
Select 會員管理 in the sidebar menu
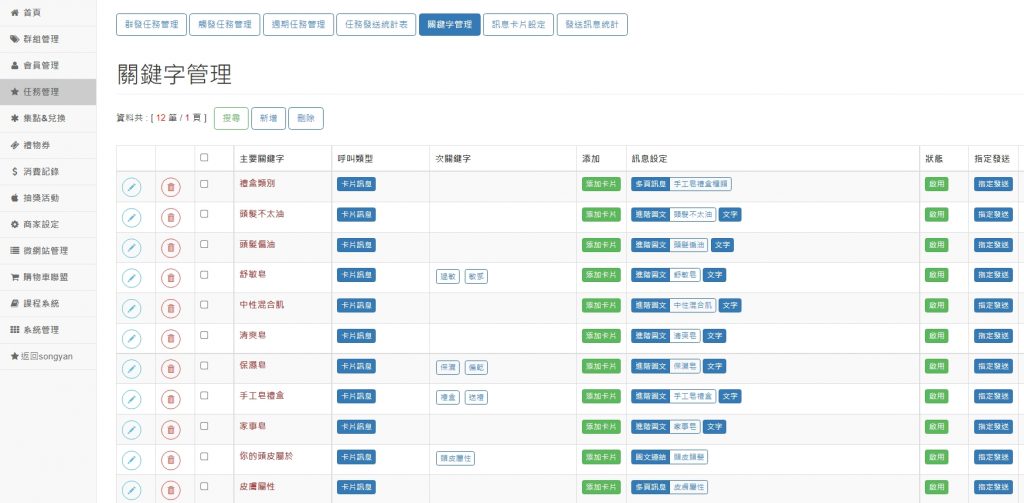coord(41,65)
